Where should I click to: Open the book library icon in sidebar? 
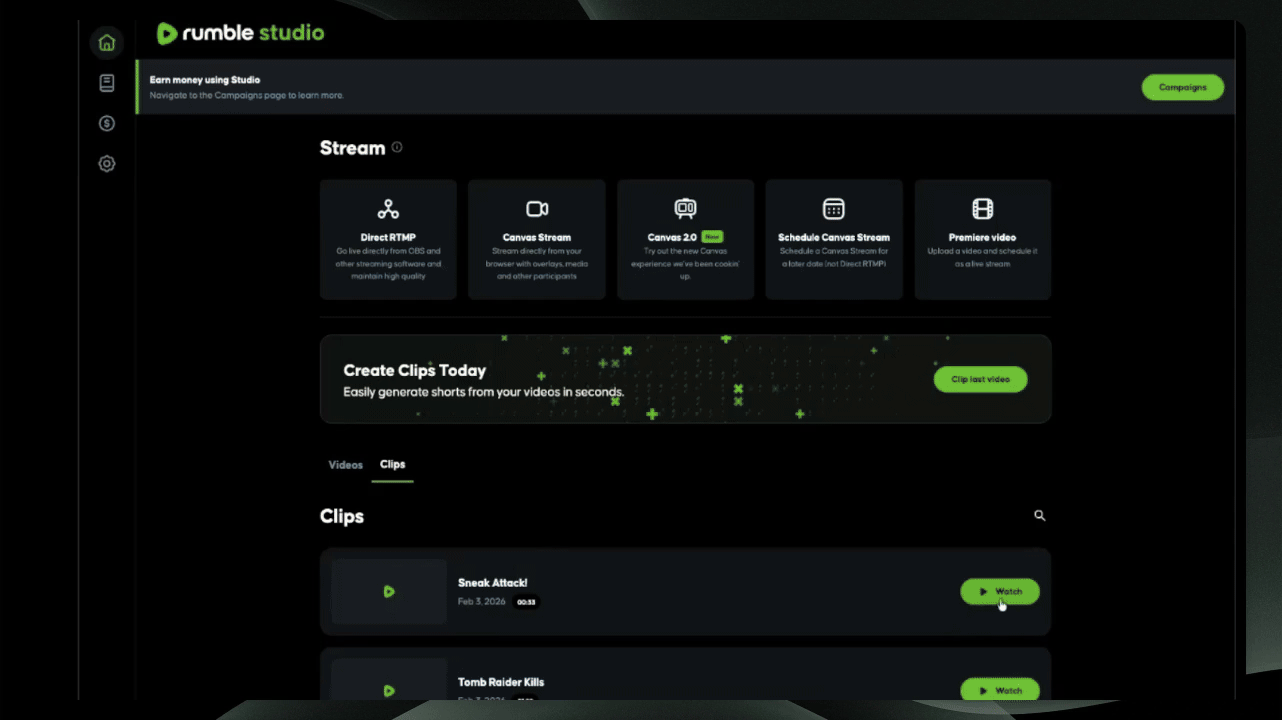click(107, 83)
